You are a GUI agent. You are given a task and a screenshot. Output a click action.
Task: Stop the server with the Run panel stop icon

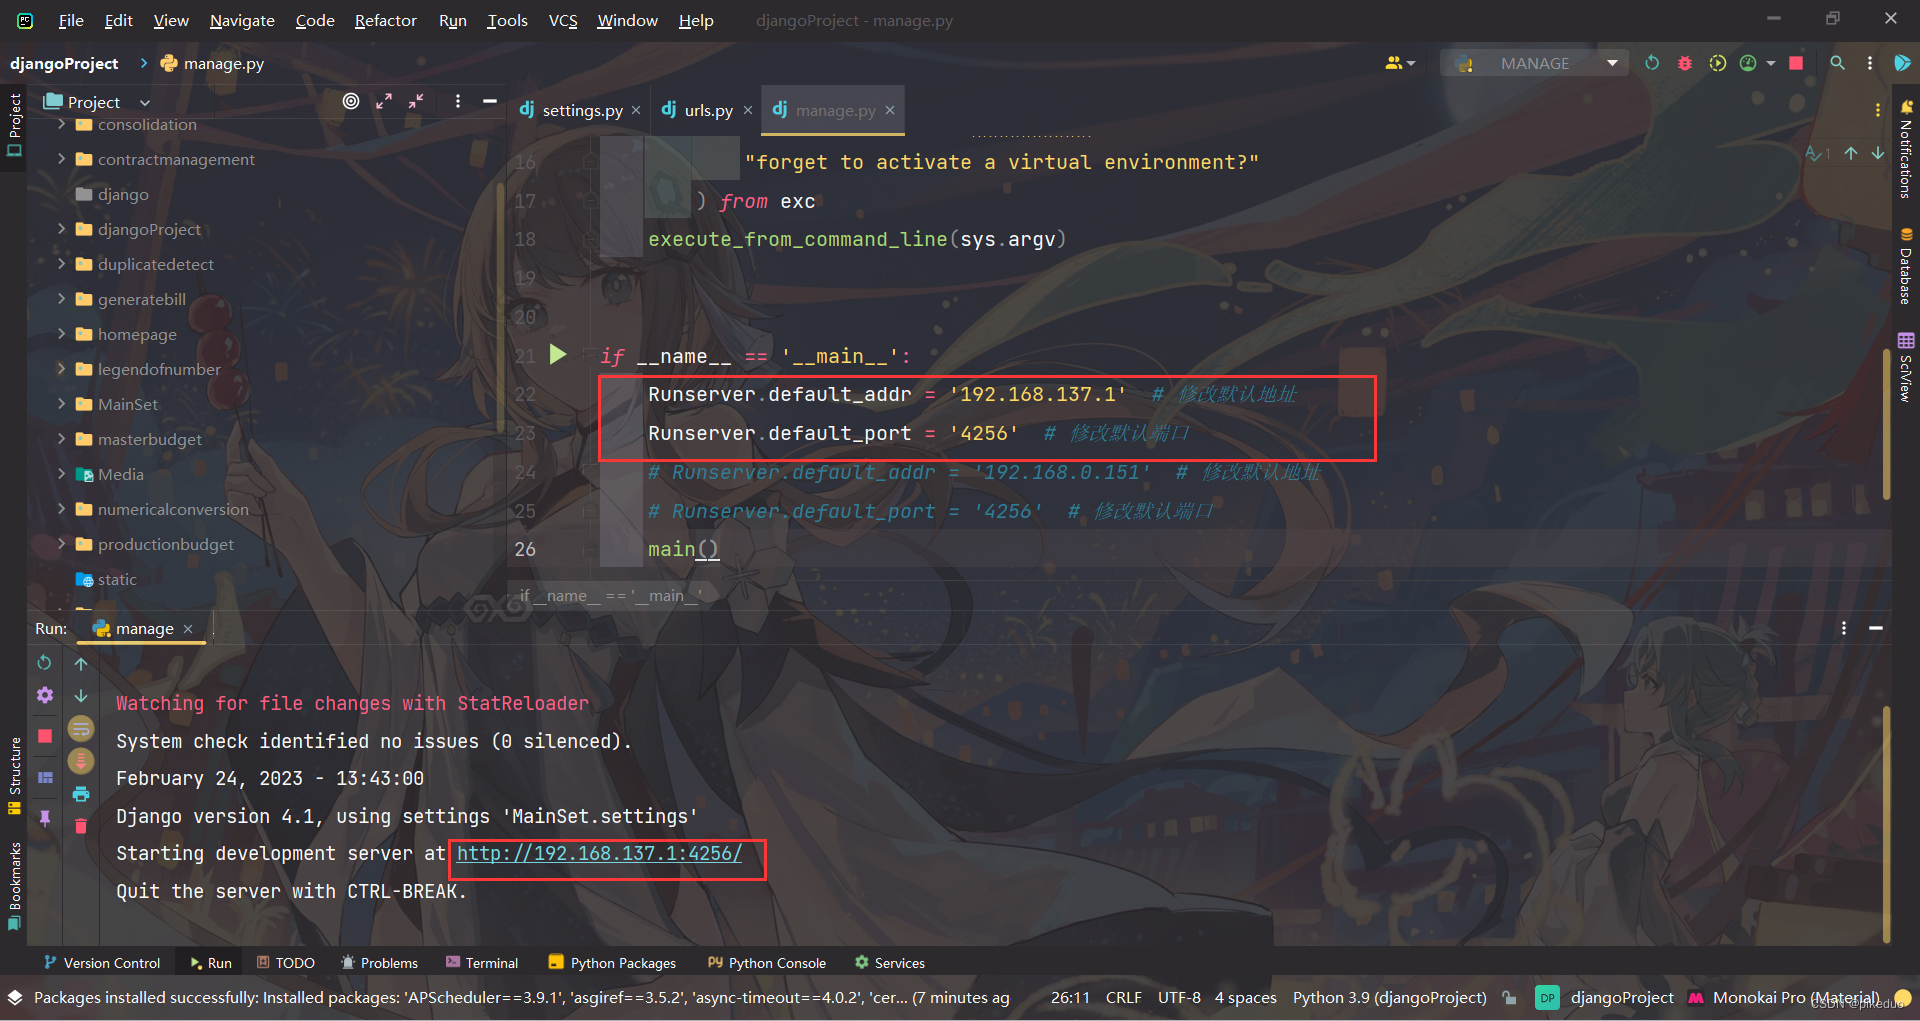[x=44, y=736]
